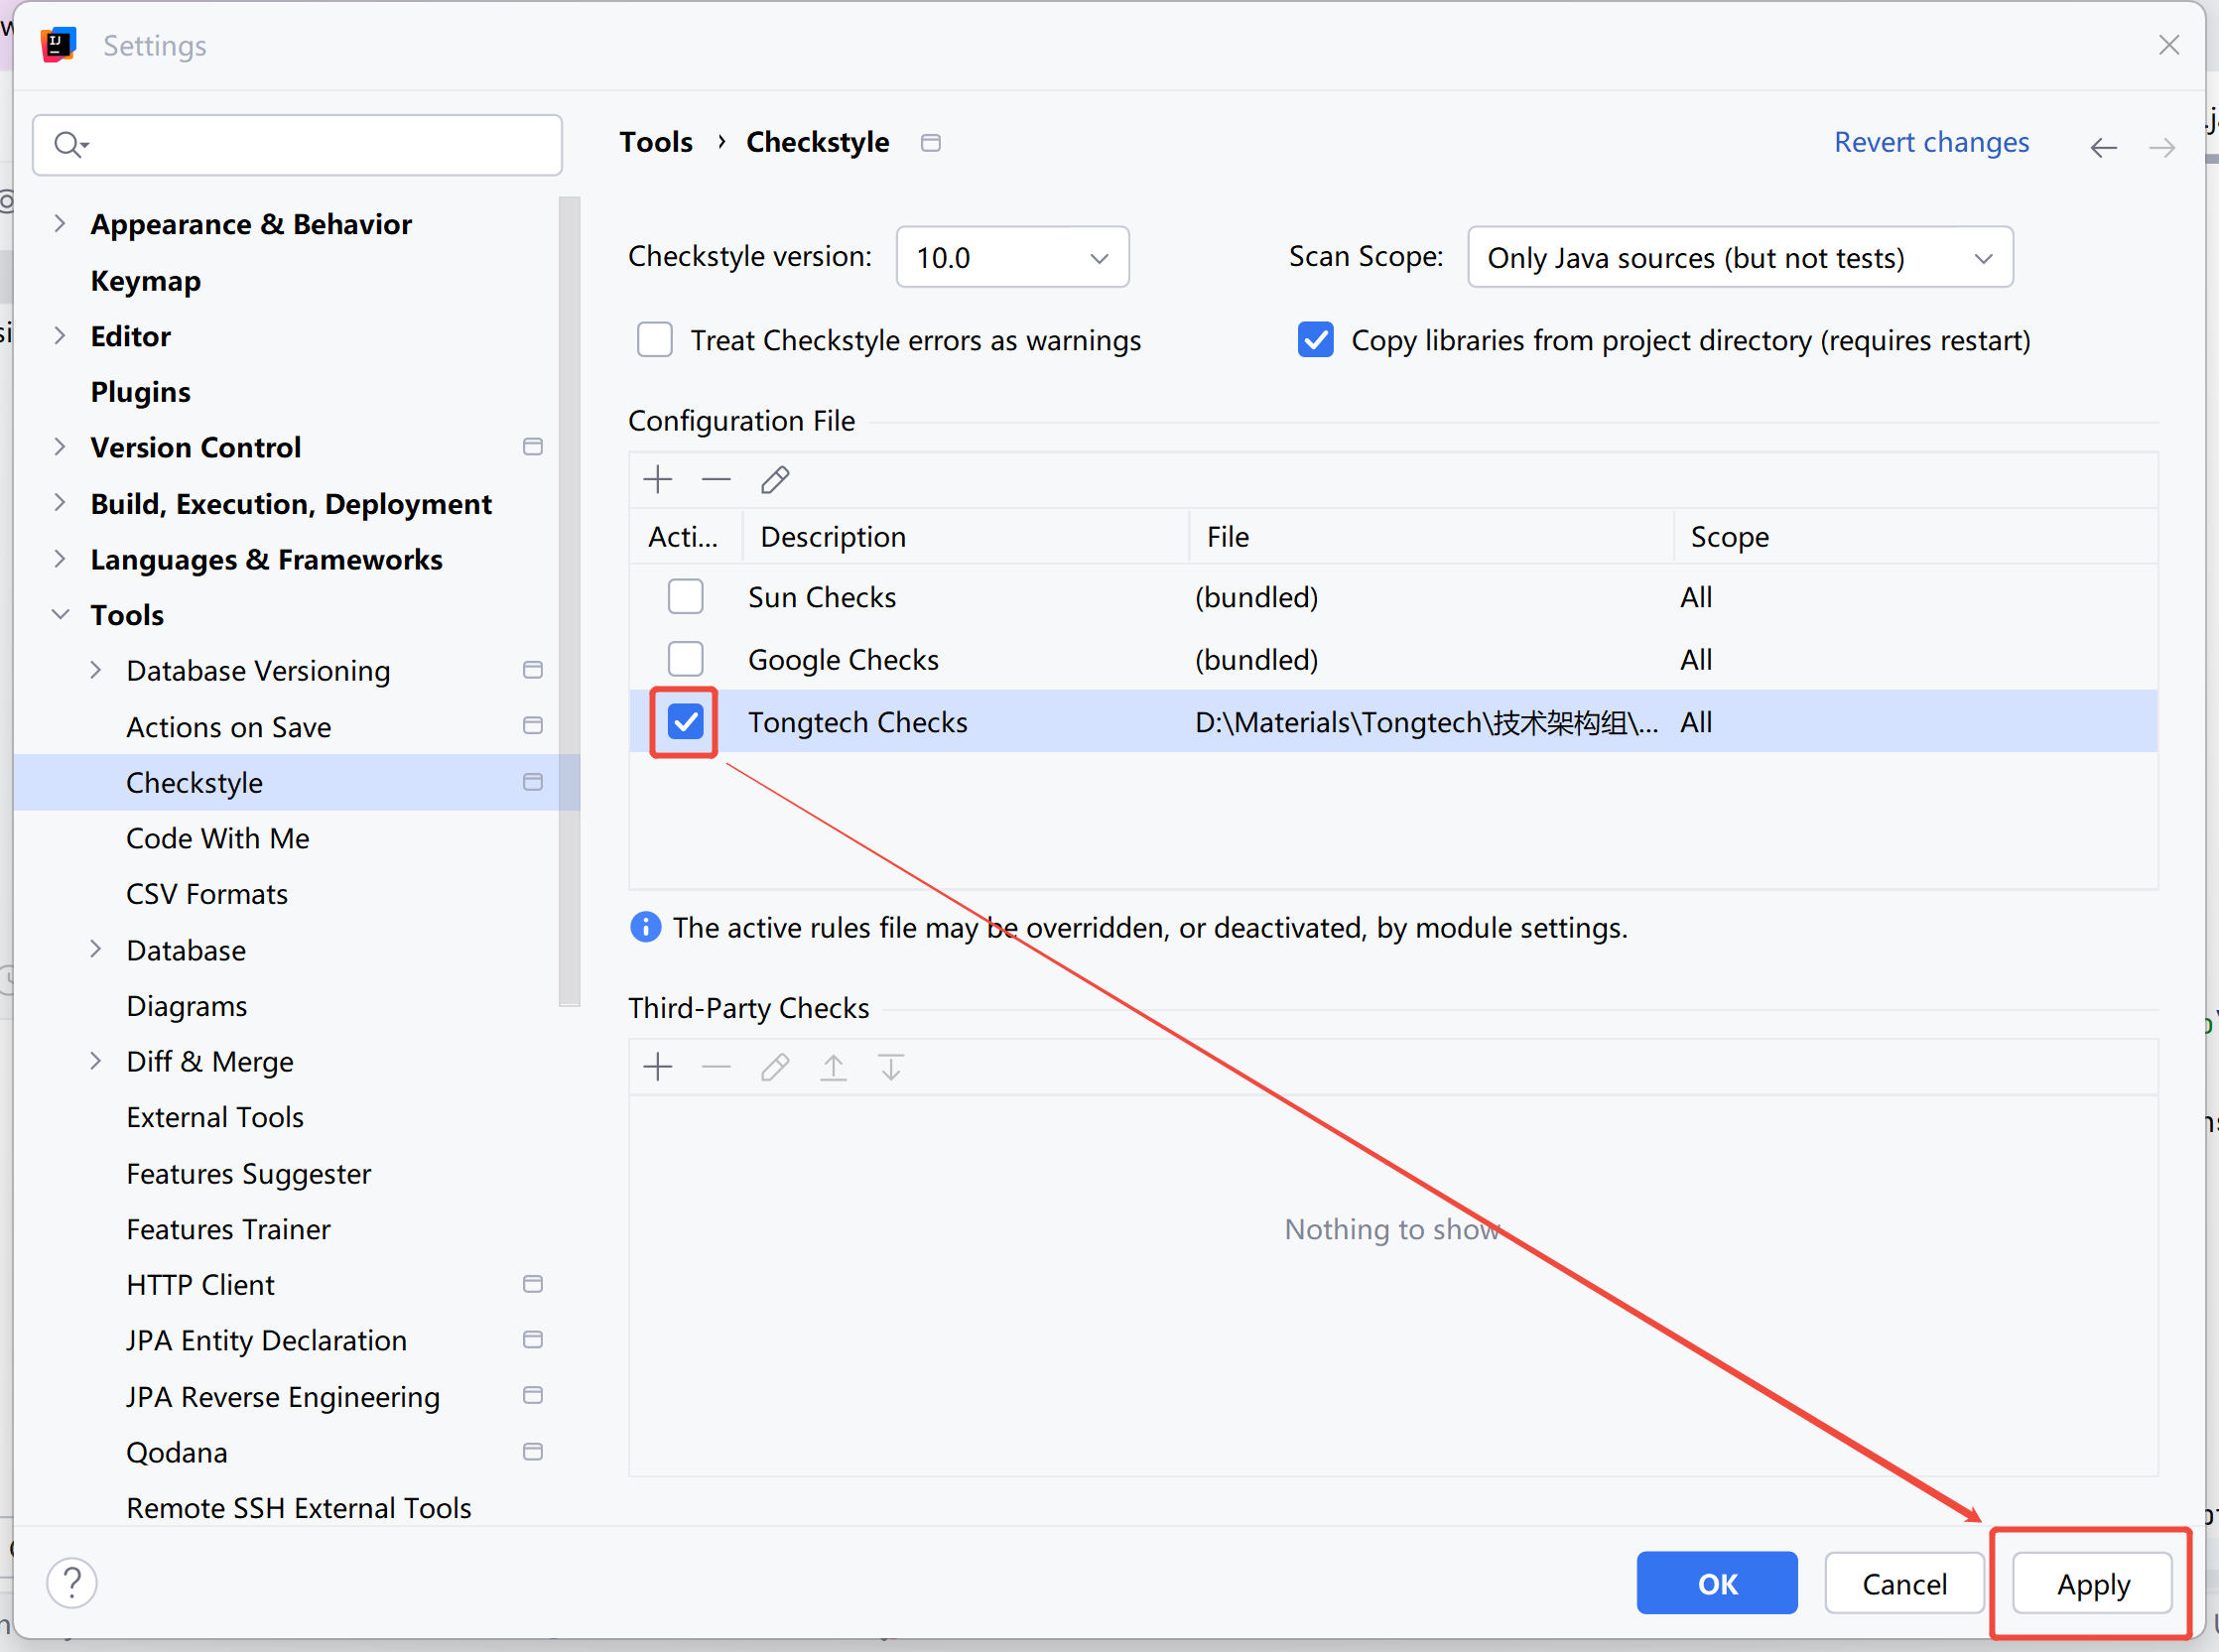Click the settings tree vertical scrollbar
Image resolution: width=2219 pixels, height=1652 pixels.
(569, 600)
